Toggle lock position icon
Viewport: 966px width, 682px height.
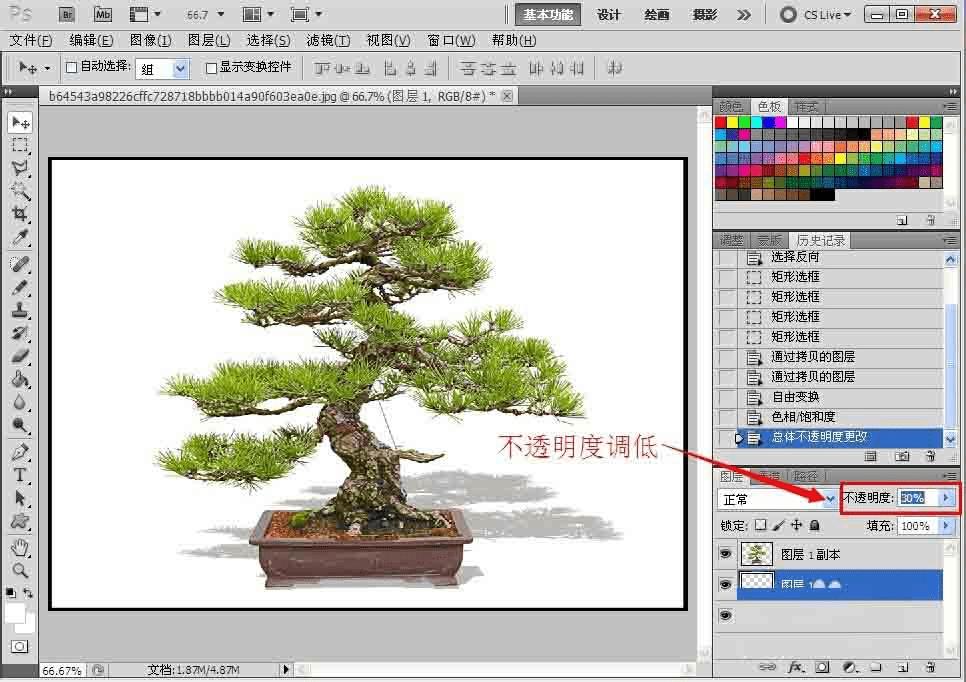(797, 525)
